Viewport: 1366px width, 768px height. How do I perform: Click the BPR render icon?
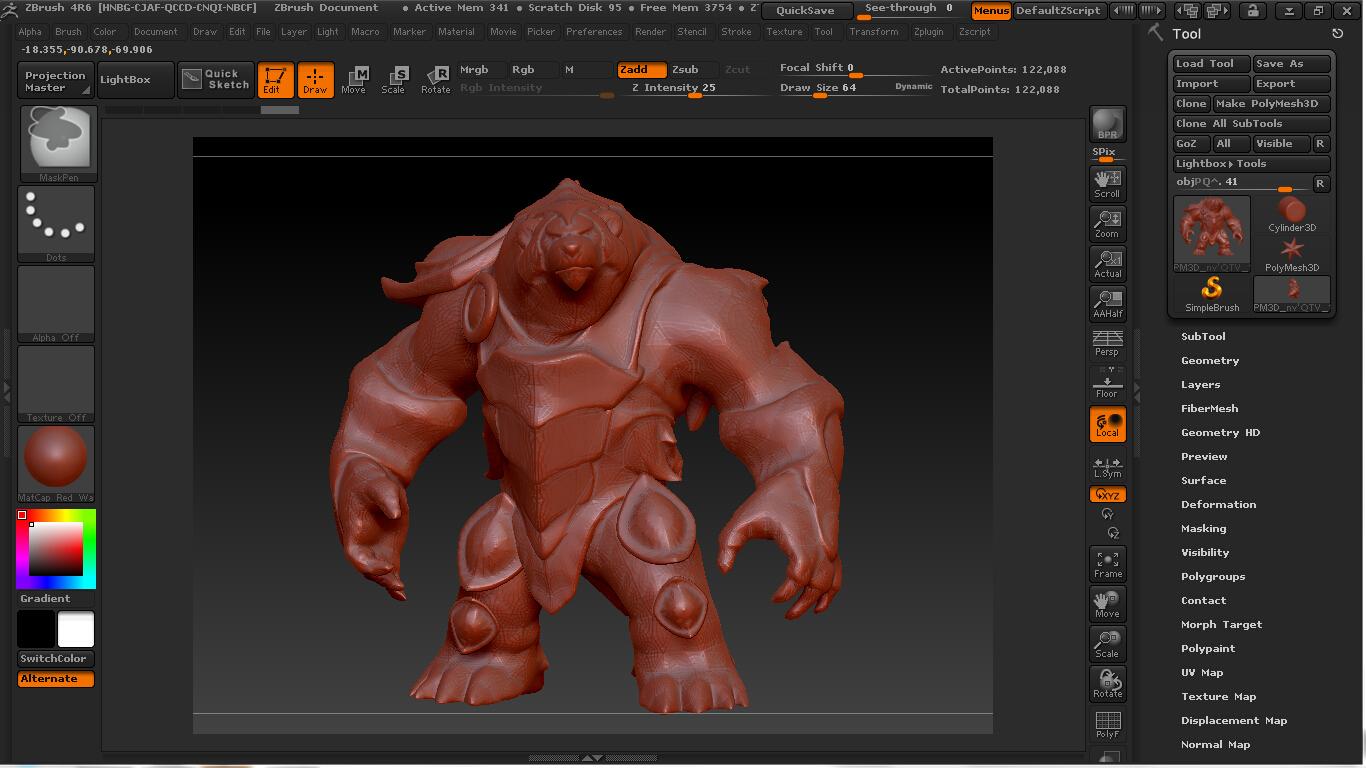pyautogui.click(x=1107, y=124)
